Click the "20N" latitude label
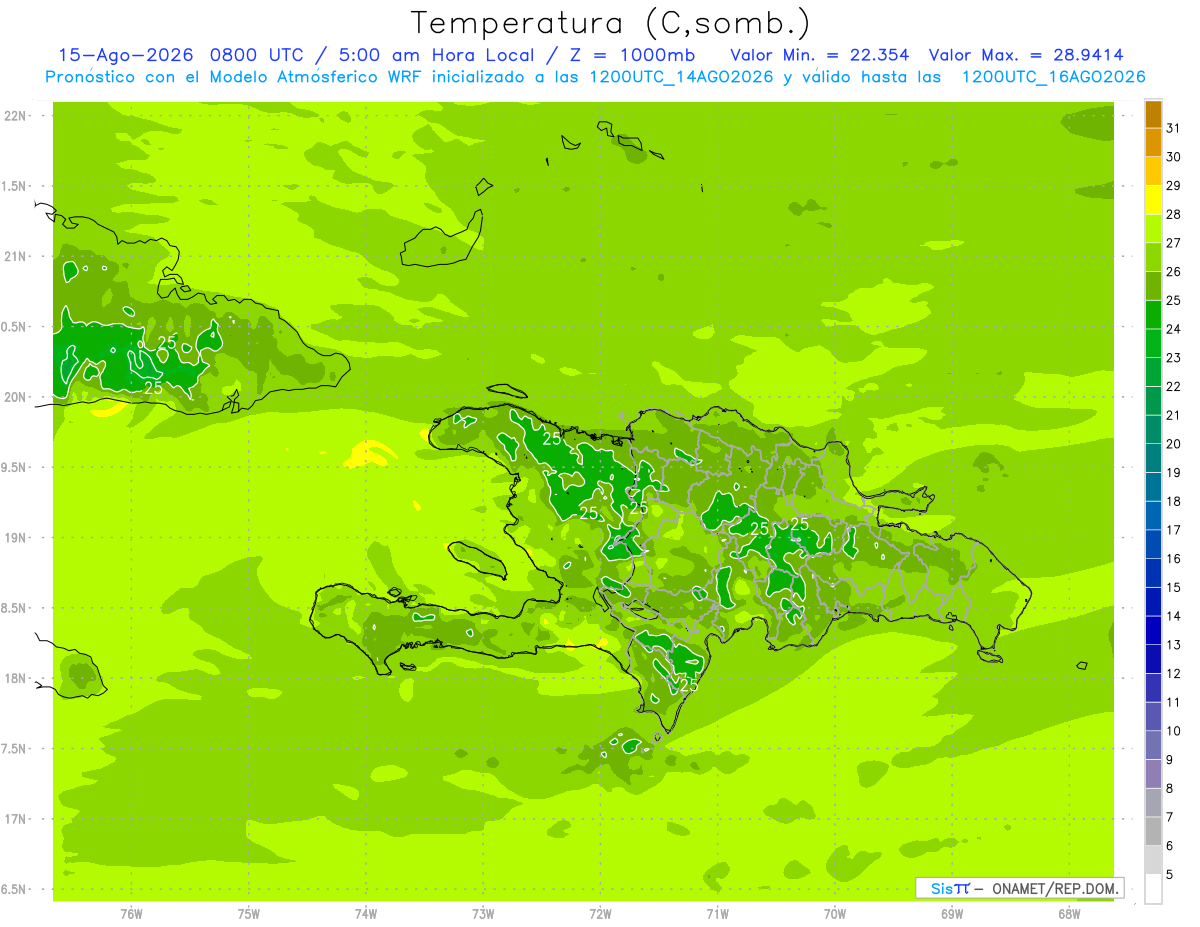Viewport: 1200px width, 927px height. click(x=15, y=397)
